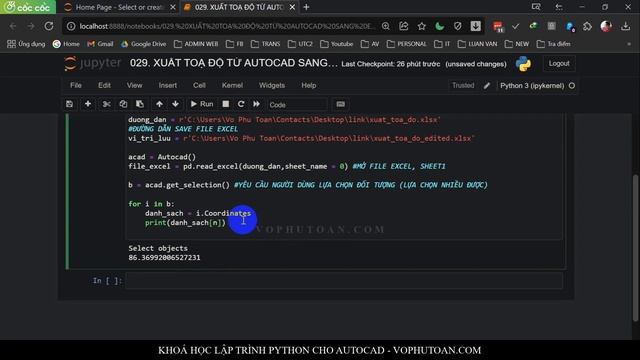The width and height of the screenshot is (640, 360).
Task: Open the TRANS bookmark folder
Action: pos(265,44)
